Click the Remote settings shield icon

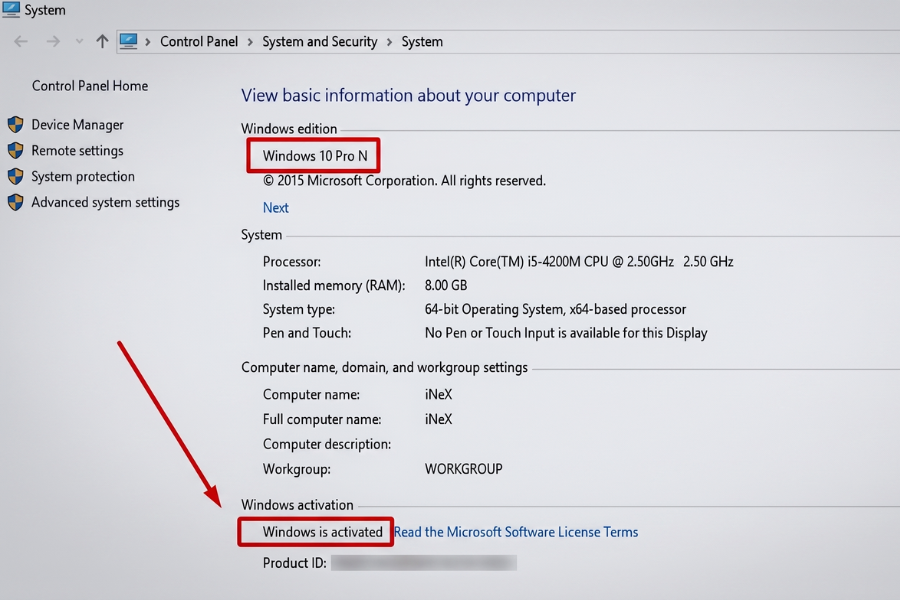pyautogui.click(x=15, y=150)
